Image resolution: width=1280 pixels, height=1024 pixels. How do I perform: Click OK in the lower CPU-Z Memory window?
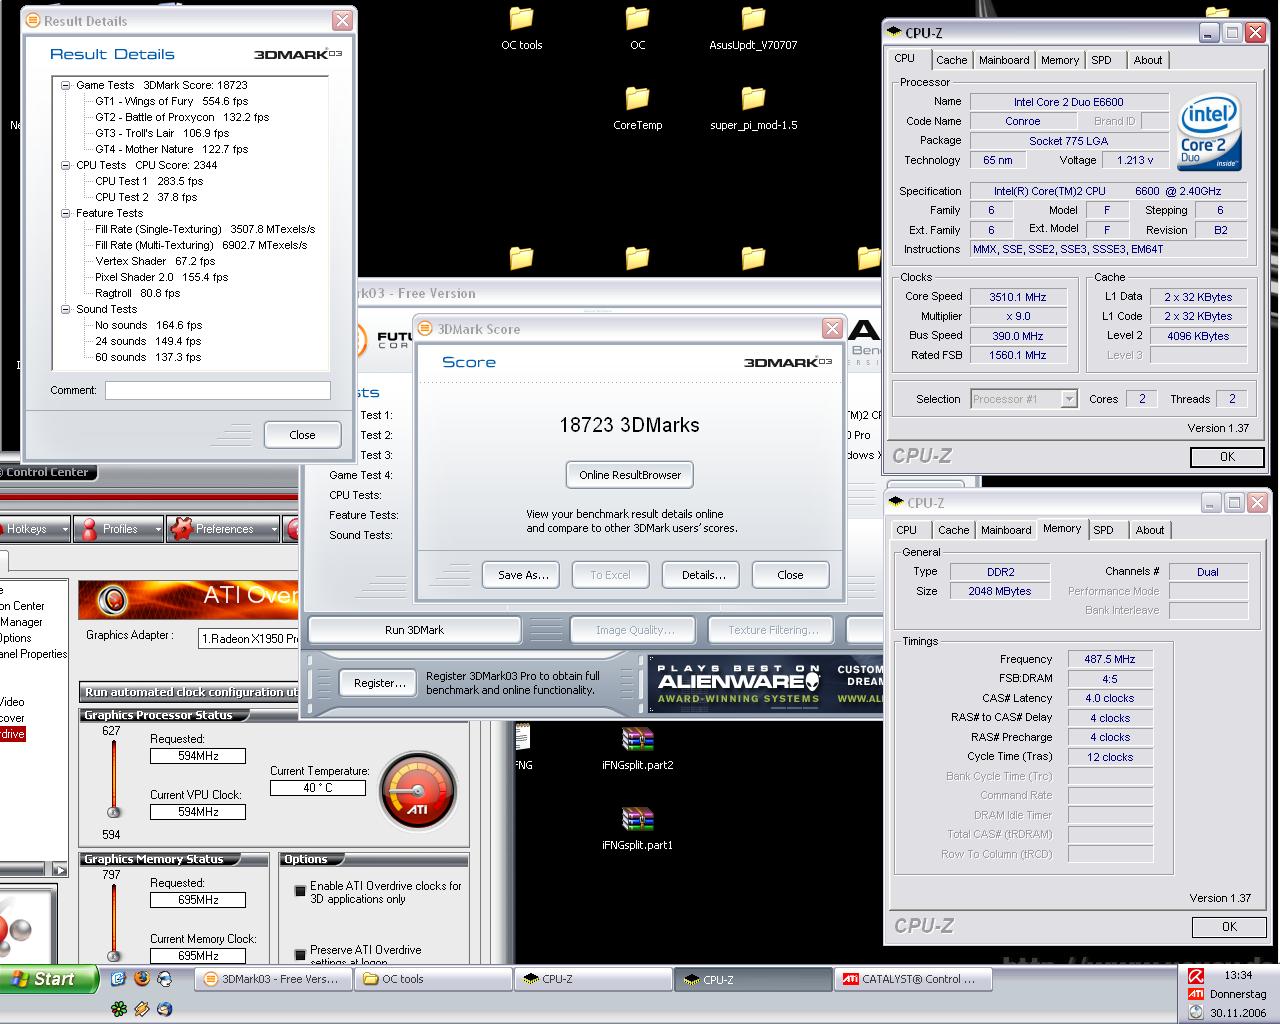1229,927
